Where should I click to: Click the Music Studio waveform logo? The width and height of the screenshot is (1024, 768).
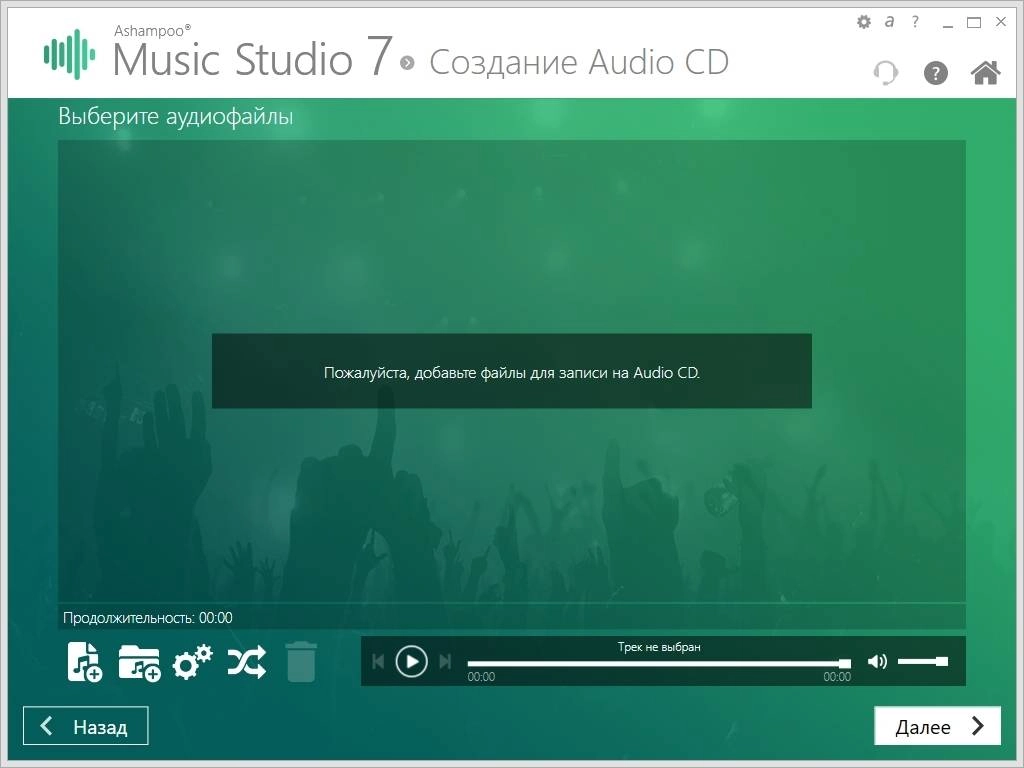tap(69, 54)
